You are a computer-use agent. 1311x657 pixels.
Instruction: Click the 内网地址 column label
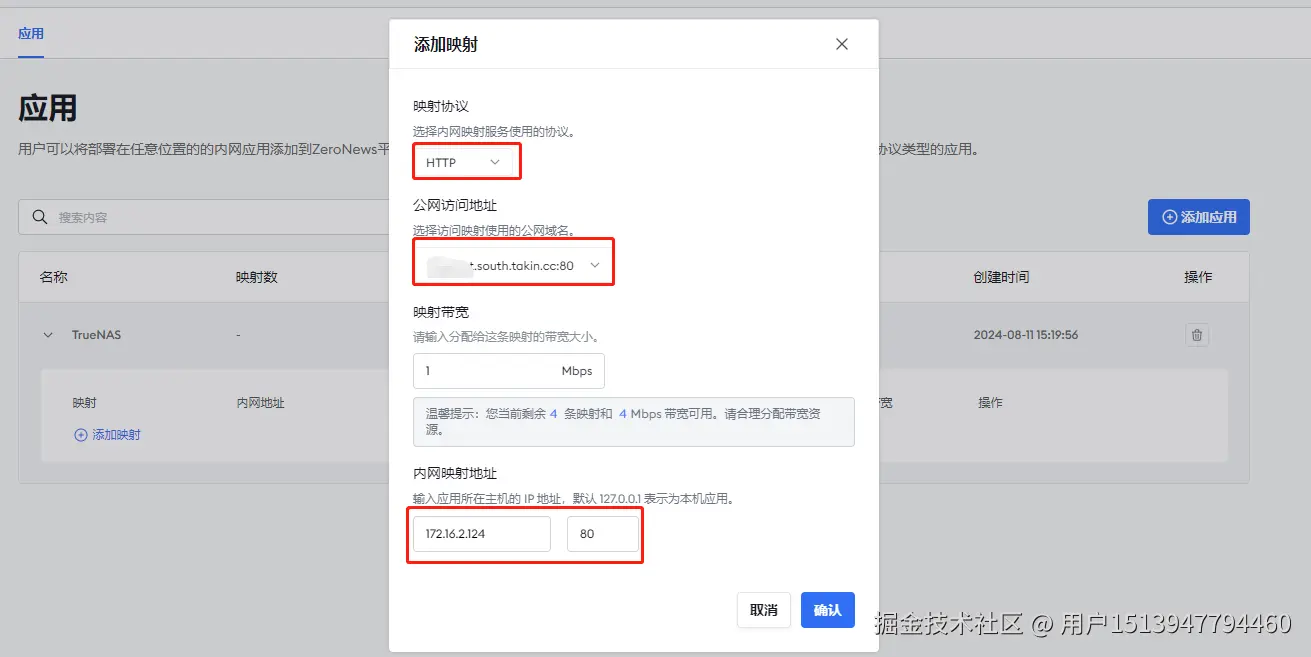(x=260, y=403)
